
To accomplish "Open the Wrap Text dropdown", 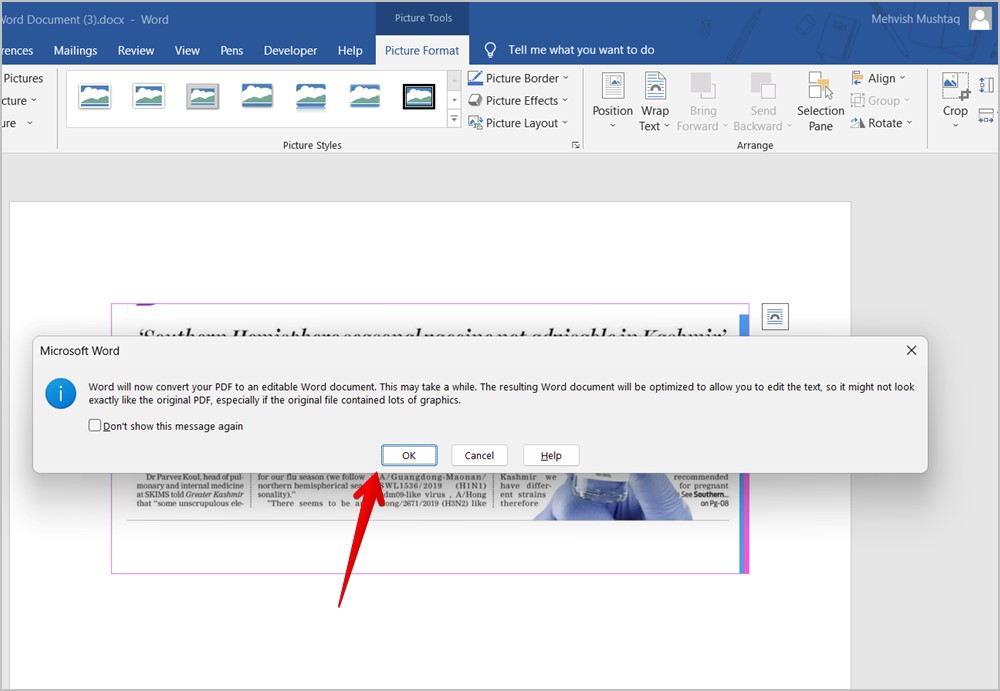I will [x=655, y=101].
